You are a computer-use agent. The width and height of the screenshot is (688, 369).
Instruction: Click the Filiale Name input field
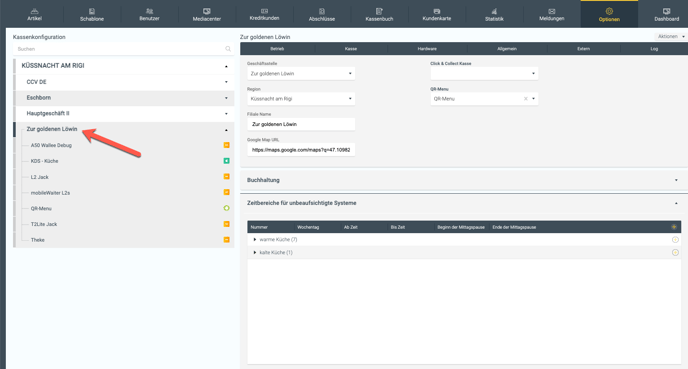click(x=301, y=124)
